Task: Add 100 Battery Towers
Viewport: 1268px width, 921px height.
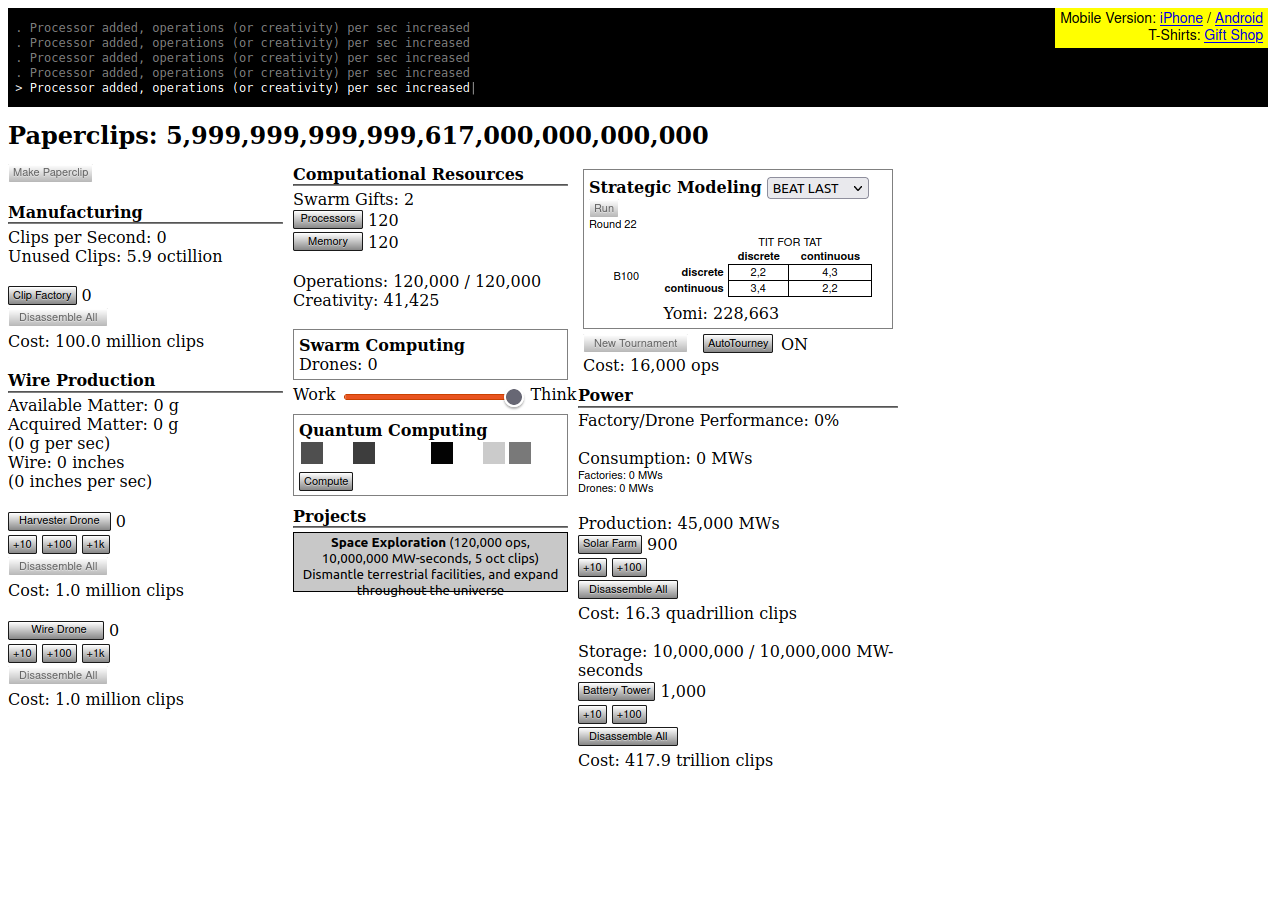Action: (x=629, y=715)
